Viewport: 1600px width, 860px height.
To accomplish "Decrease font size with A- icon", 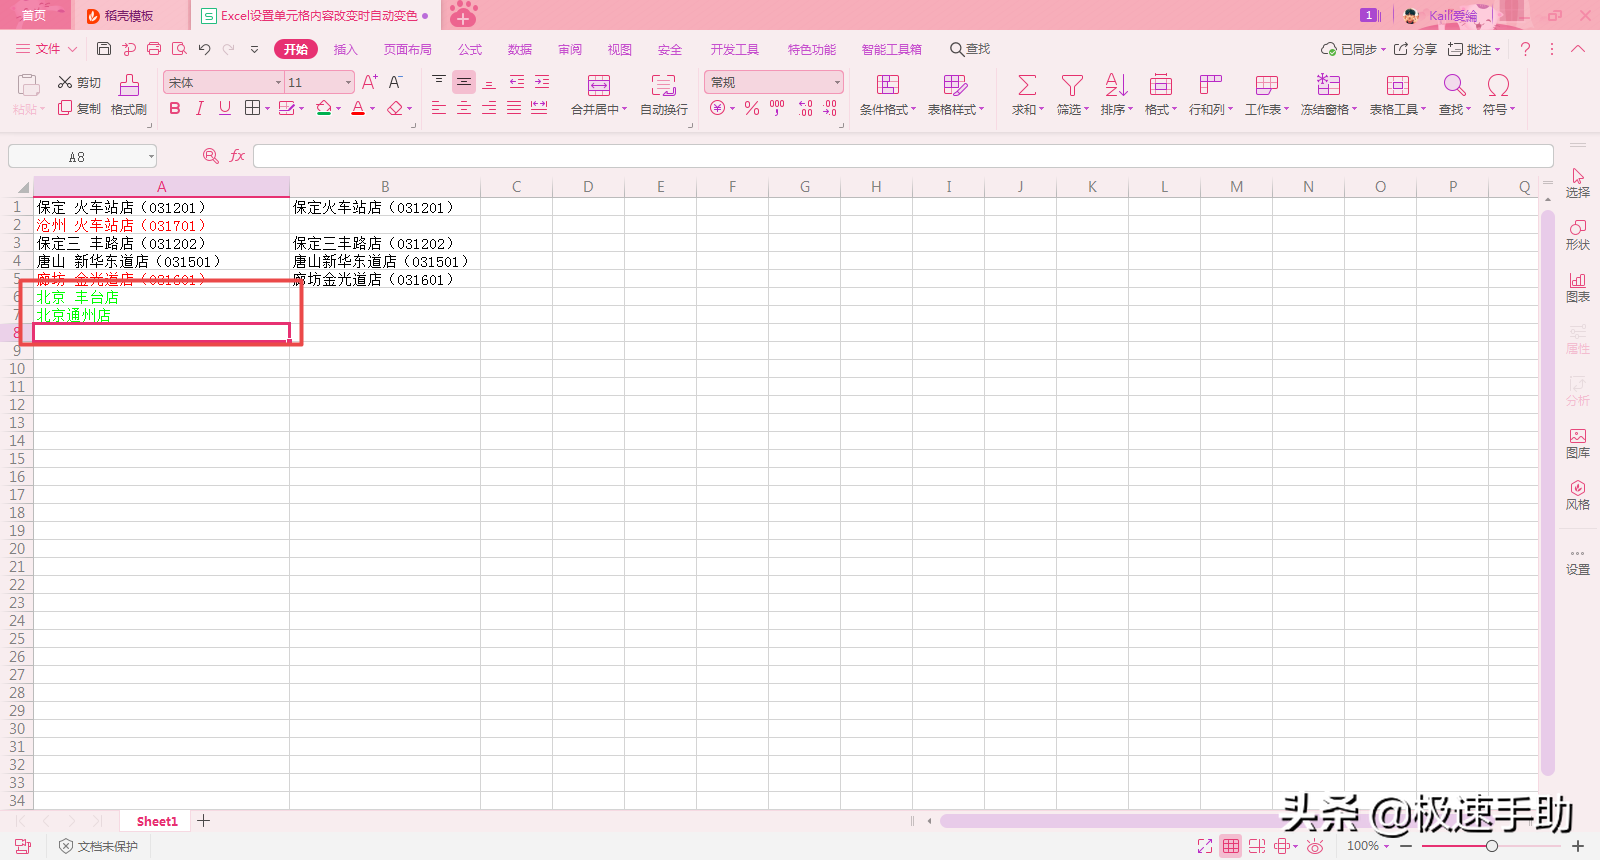I will pyautogui.click(x=396, y=82).
